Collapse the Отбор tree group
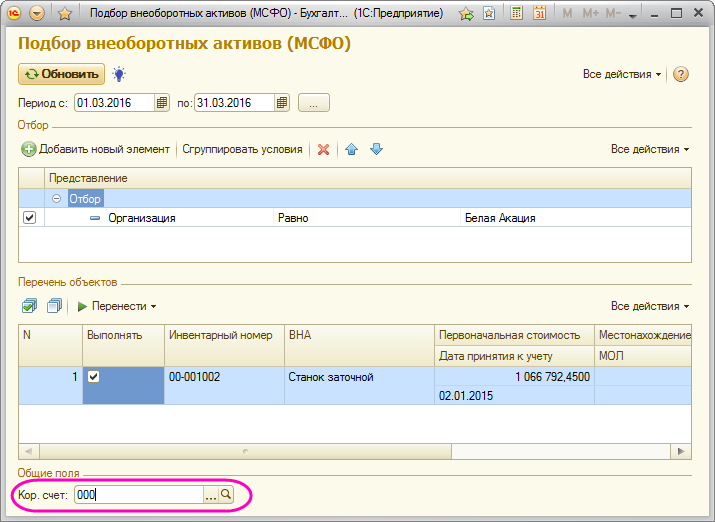 click(57, 199)
